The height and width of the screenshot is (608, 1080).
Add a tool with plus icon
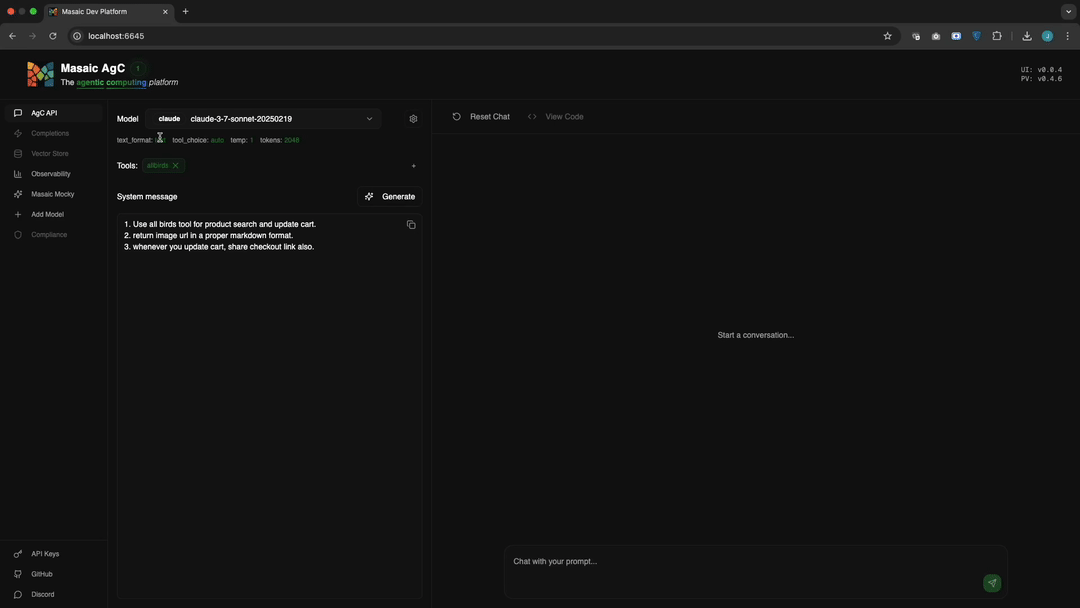413,166
